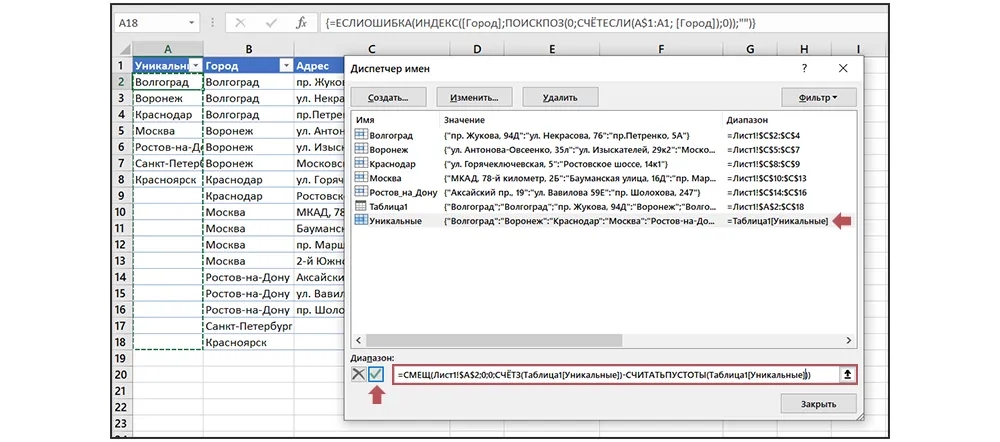Screen dimensions: 1000x442
Task: Expand the Город column filter dropdown
Action: [x=285, y=65]
